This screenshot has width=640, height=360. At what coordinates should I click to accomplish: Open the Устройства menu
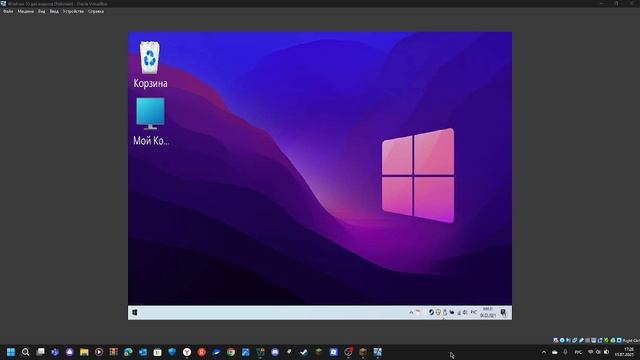point(73,11)
